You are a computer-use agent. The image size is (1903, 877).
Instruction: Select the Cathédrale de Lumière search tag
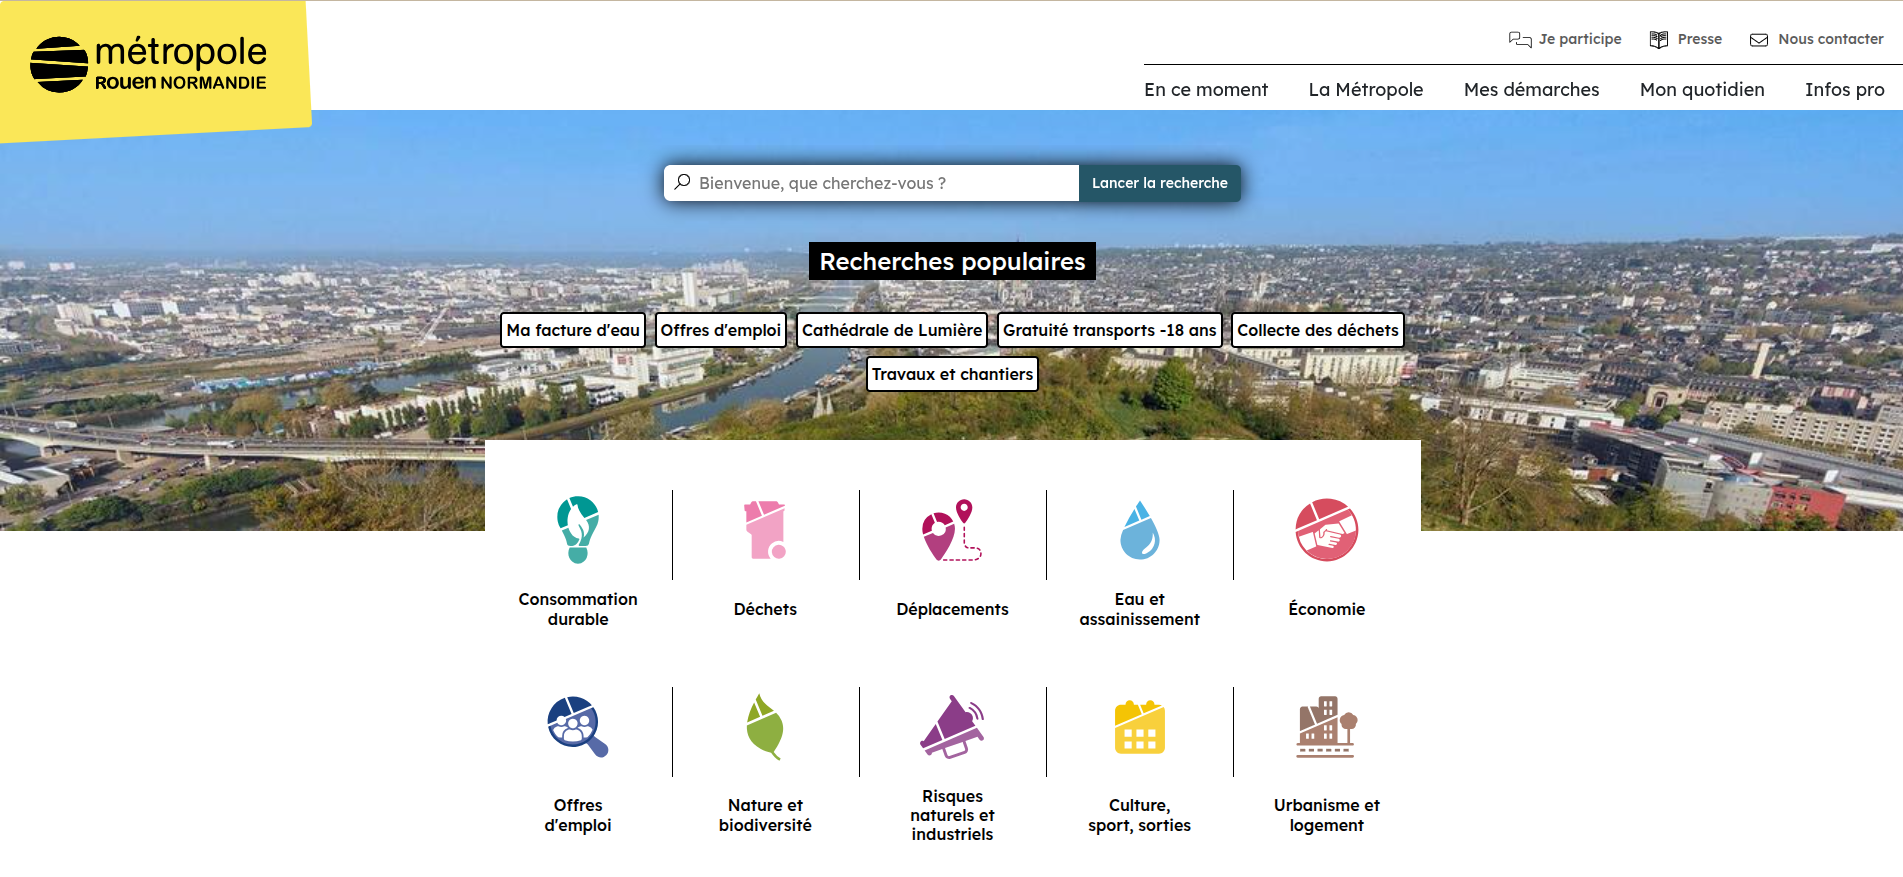tap(891, 330)
